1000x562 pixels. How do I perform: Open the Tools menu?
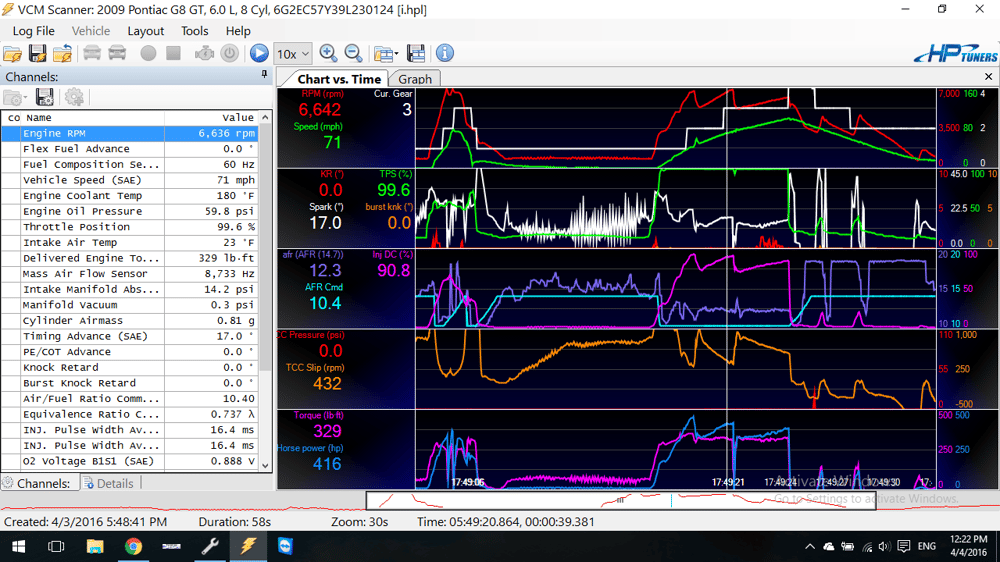(x=194, y=31)
